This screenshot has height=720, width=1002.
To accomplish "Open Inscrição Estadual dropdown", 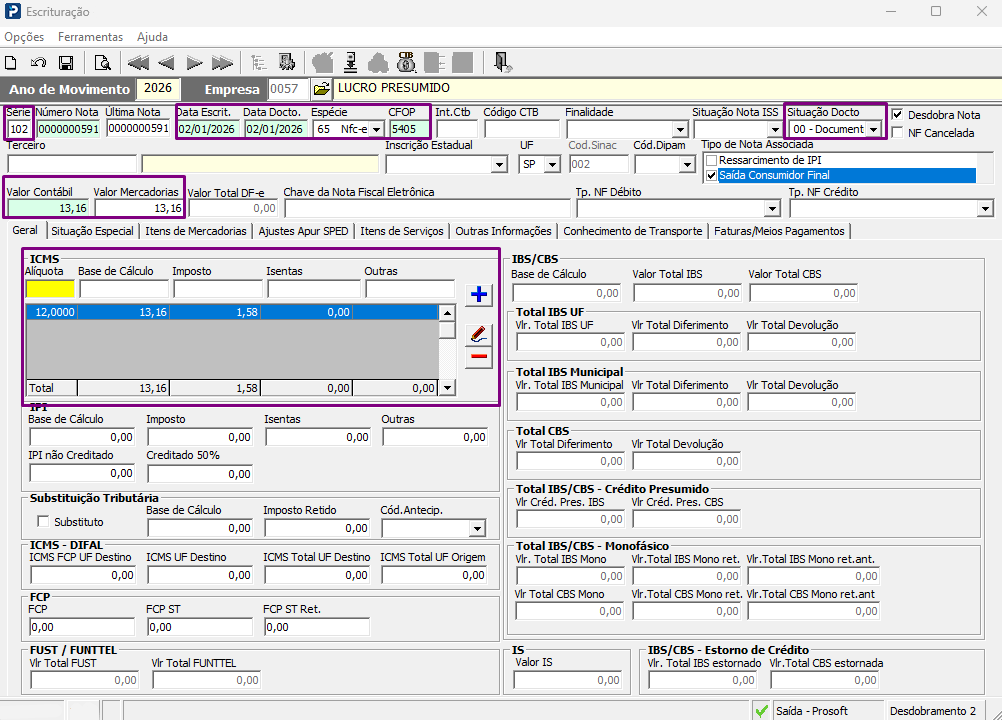I will (x=500, y=165).
